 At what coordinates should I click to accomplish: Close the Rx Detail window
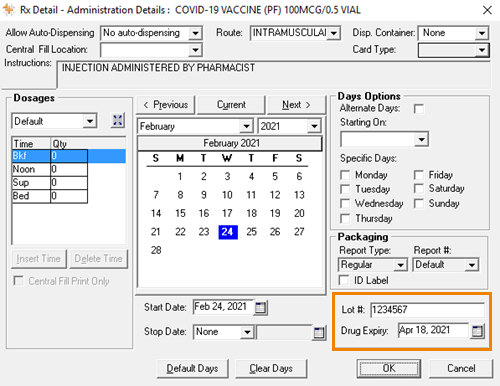click(487, 10)
